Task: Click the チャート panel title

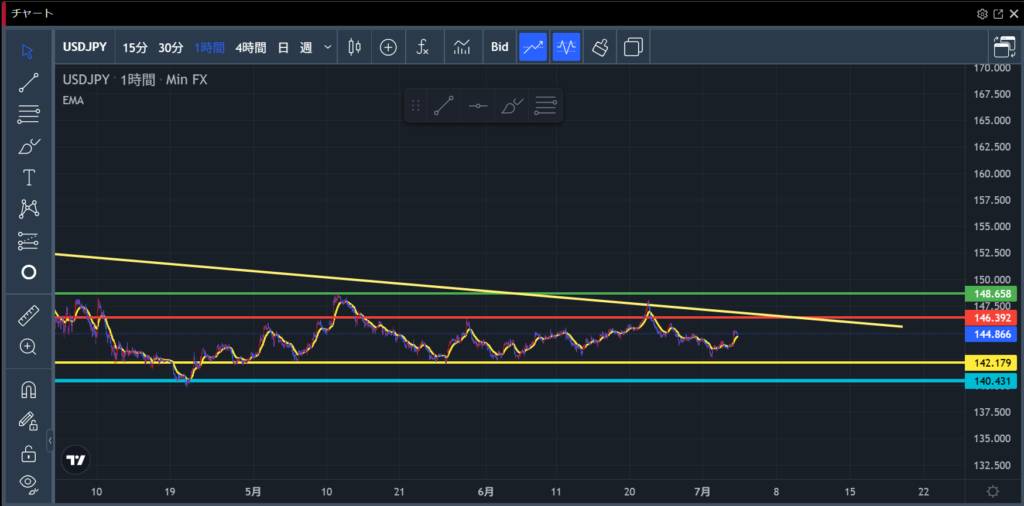Action: [33, 14]
